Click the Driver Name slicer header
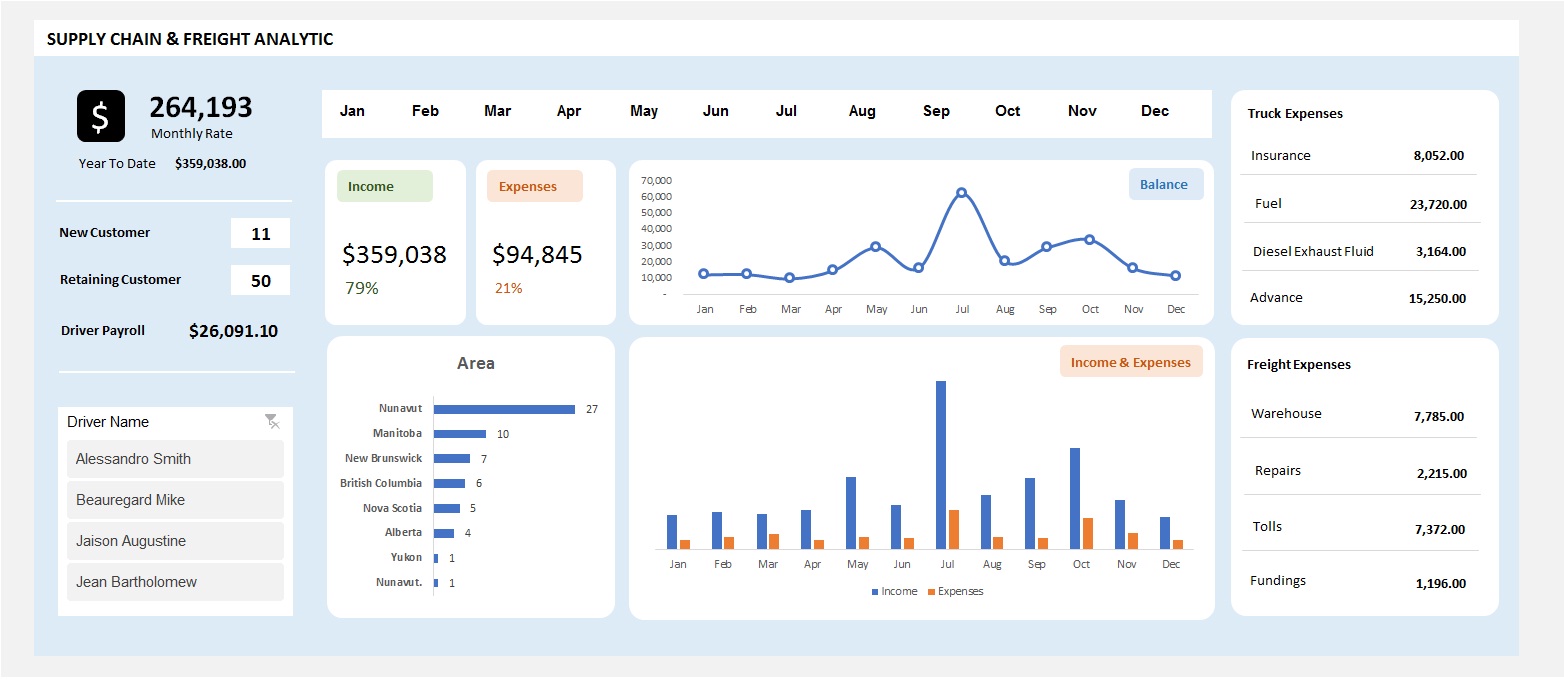 click(x=108, y=422)
